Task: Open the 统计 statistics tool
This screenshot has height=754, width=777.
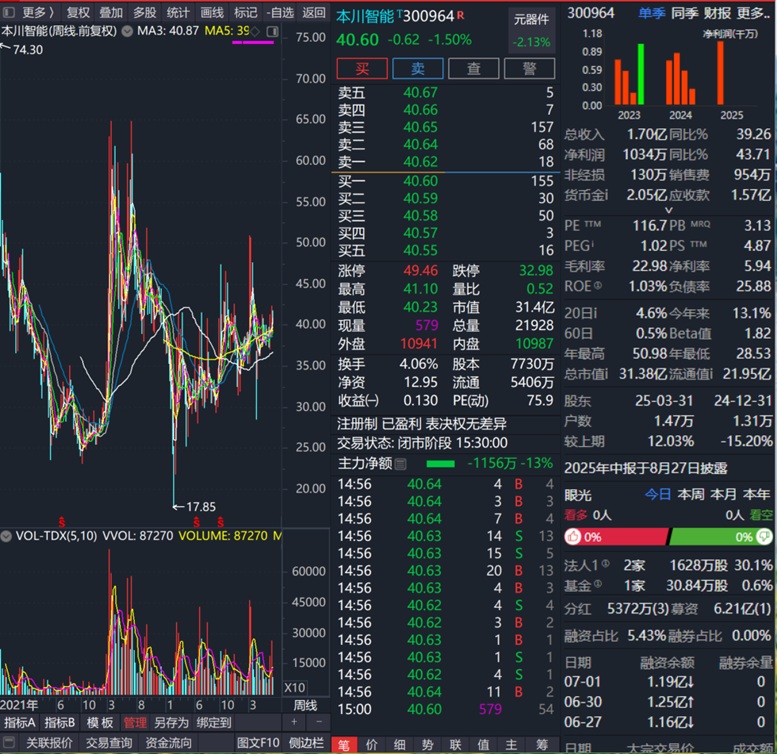Action: pos(178,12)
